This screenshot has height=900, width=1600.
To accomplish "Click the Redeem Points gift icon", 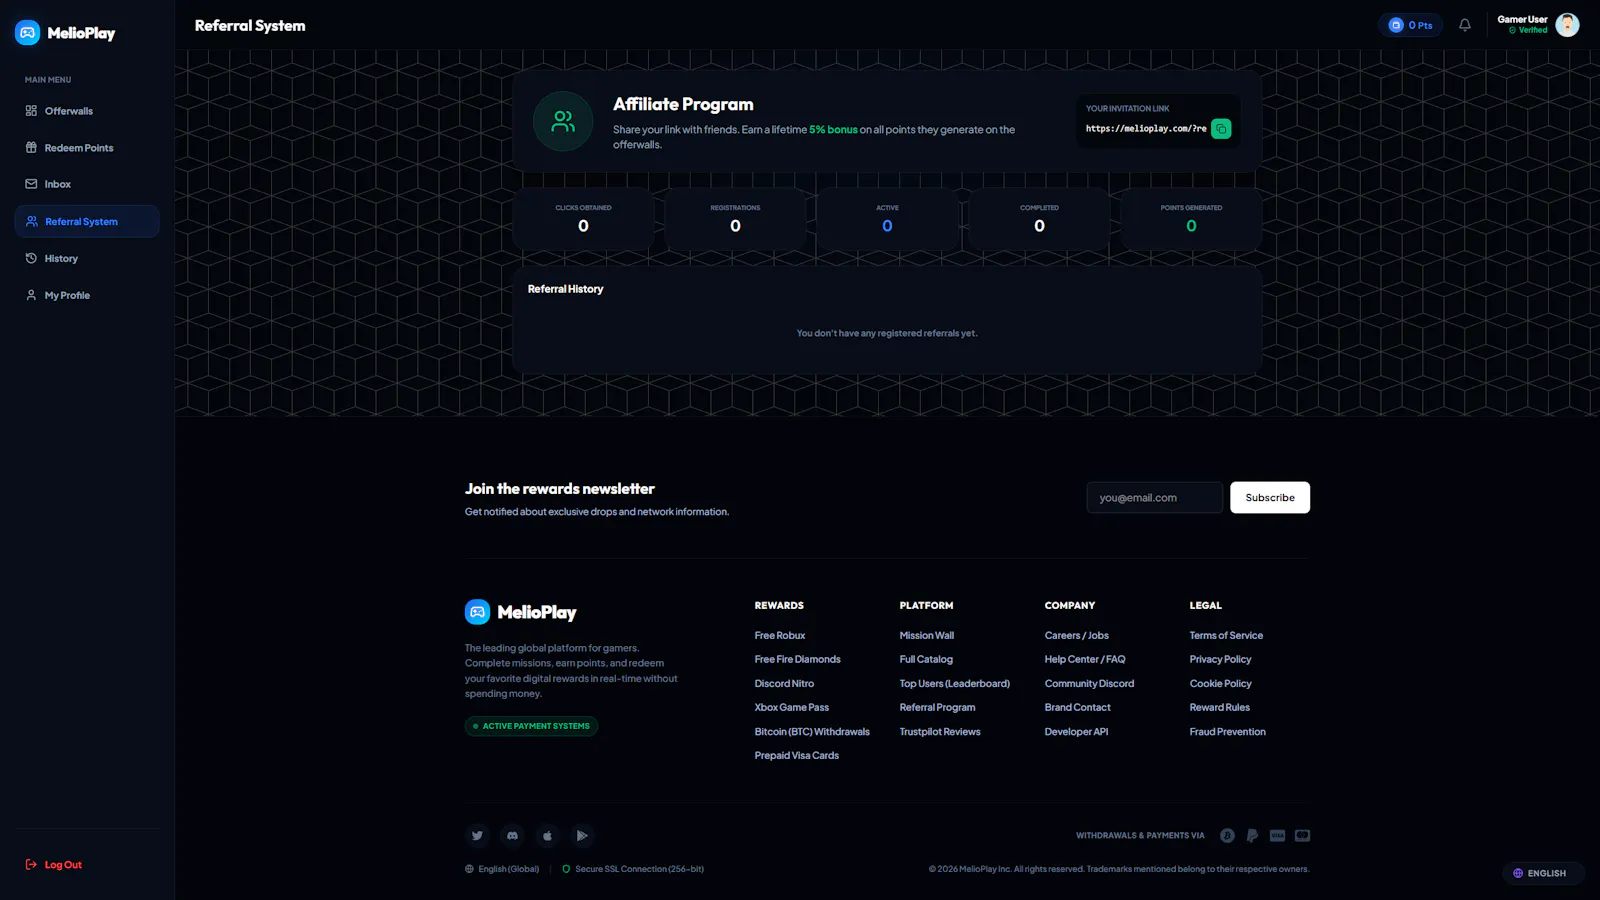I will [x=31, y=148].
